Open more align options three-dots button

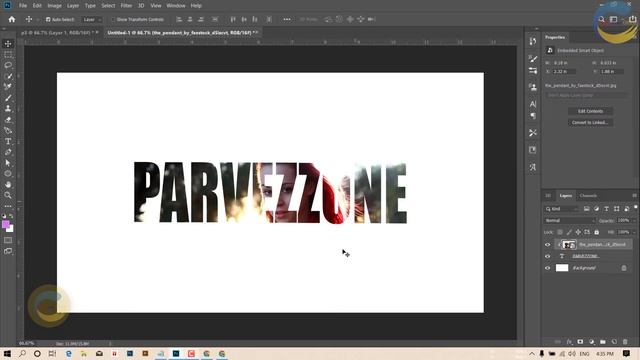[287, 19]
